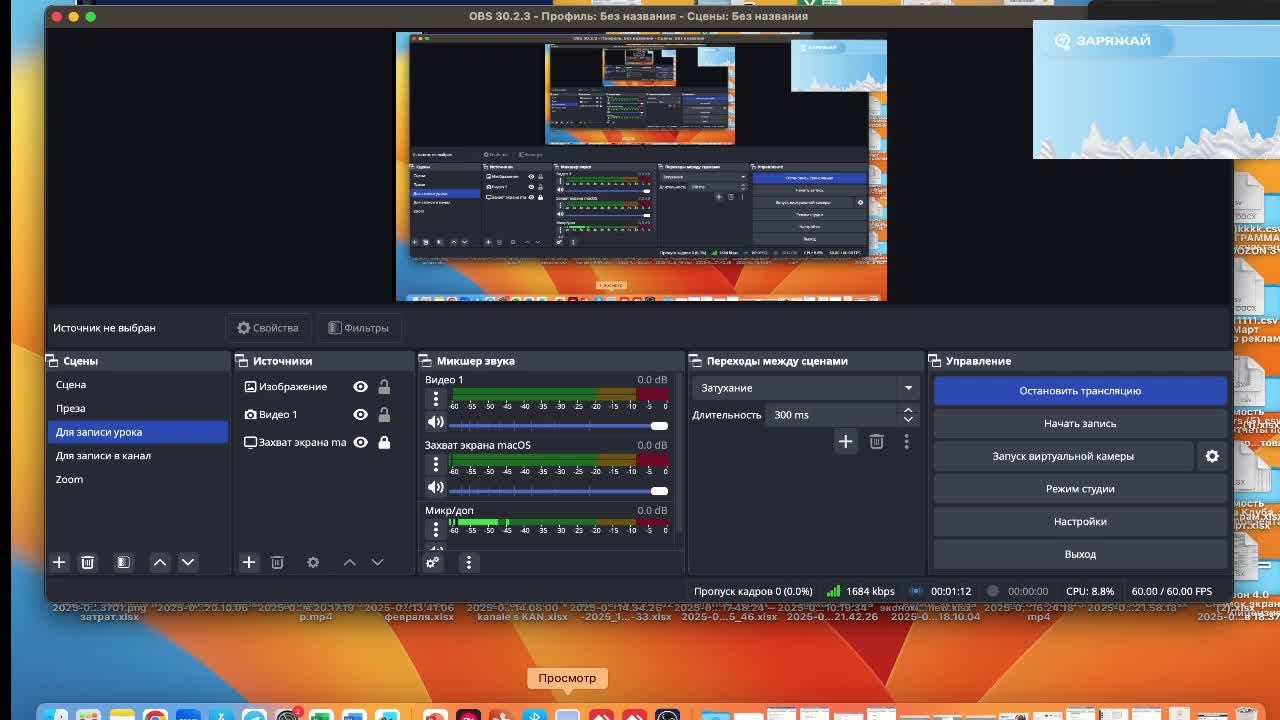Open source Свойства button
Image resolution: width=1280 pixels, height=720 pixels.
point(268,328)
